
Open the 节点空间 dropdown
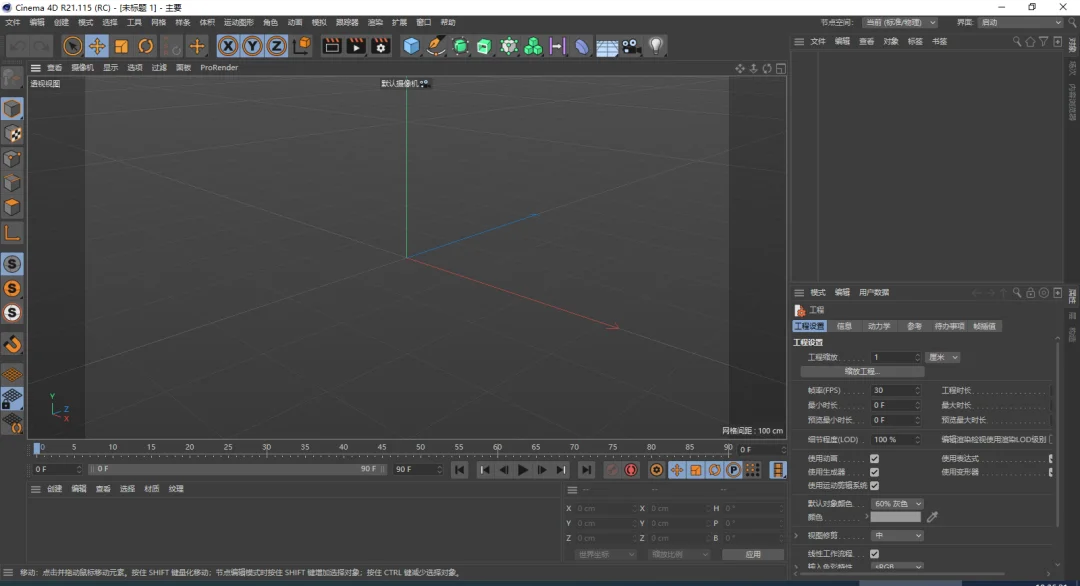[900, 23]
